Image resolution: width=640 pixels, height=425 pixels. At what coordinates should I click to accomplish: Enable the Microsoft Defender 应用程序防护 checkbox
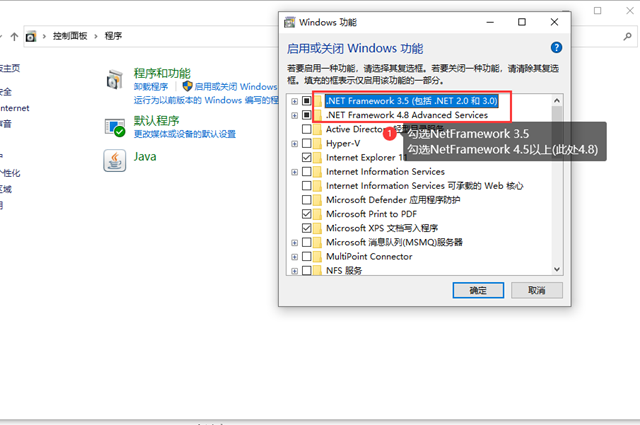[307, 200]
